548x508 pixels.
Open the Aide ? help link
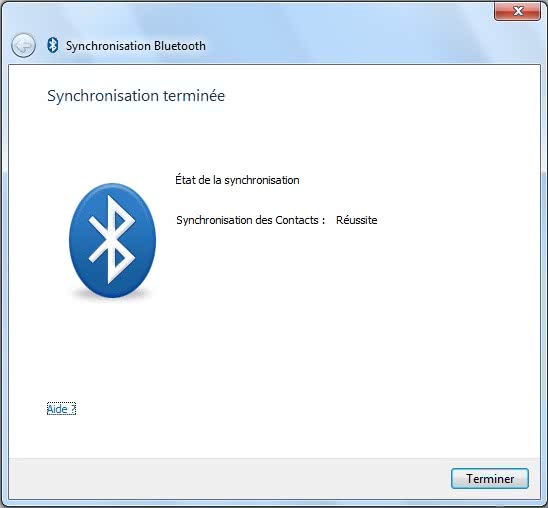click(x=61, y=409)
